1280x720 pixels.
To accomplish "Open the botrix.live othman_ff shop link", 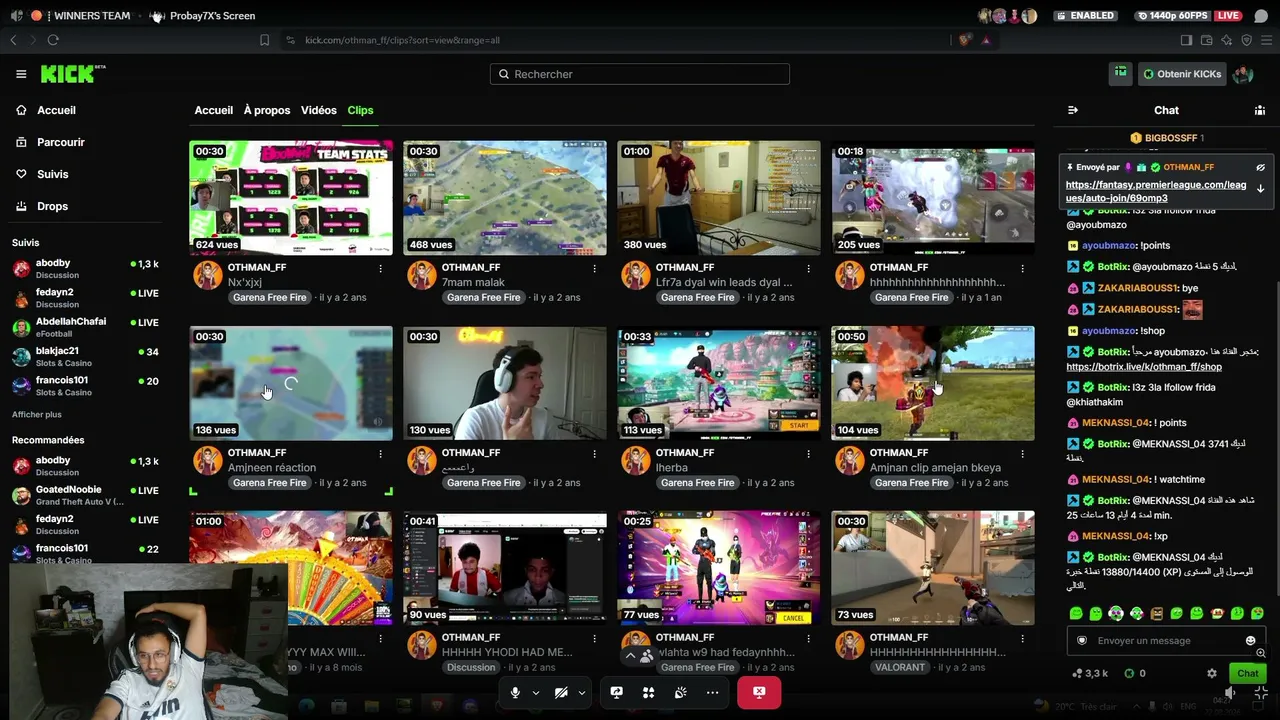I will coord(1144,367).
